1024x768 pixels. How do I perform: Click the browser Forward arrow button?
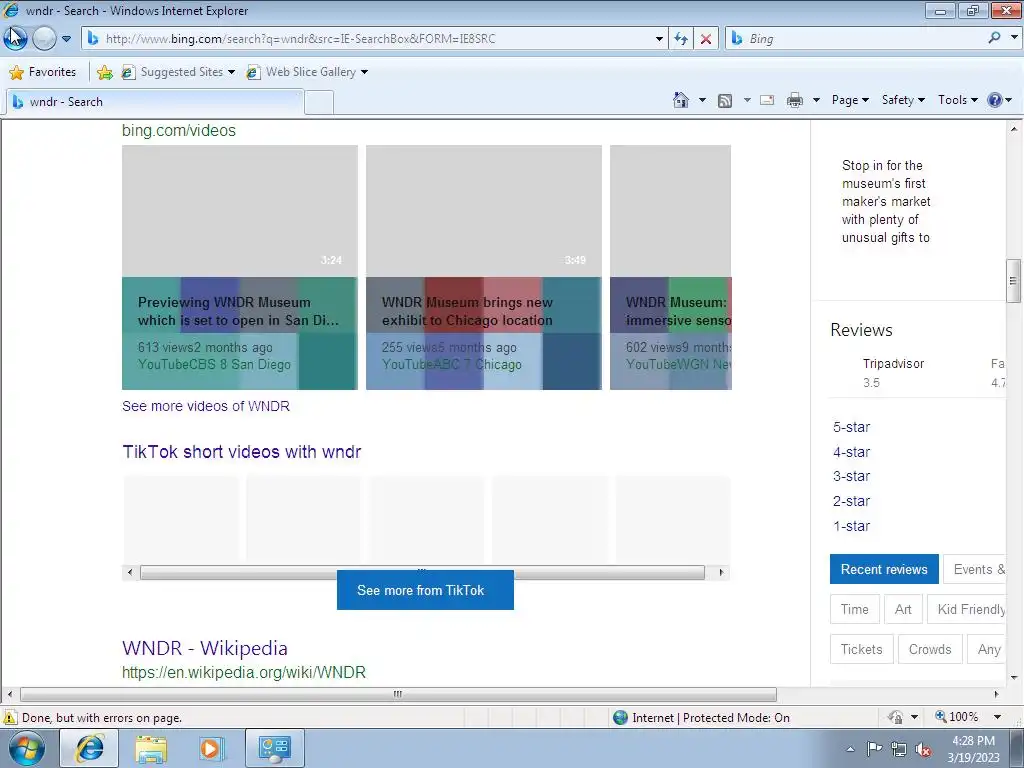tap(44, 39)
